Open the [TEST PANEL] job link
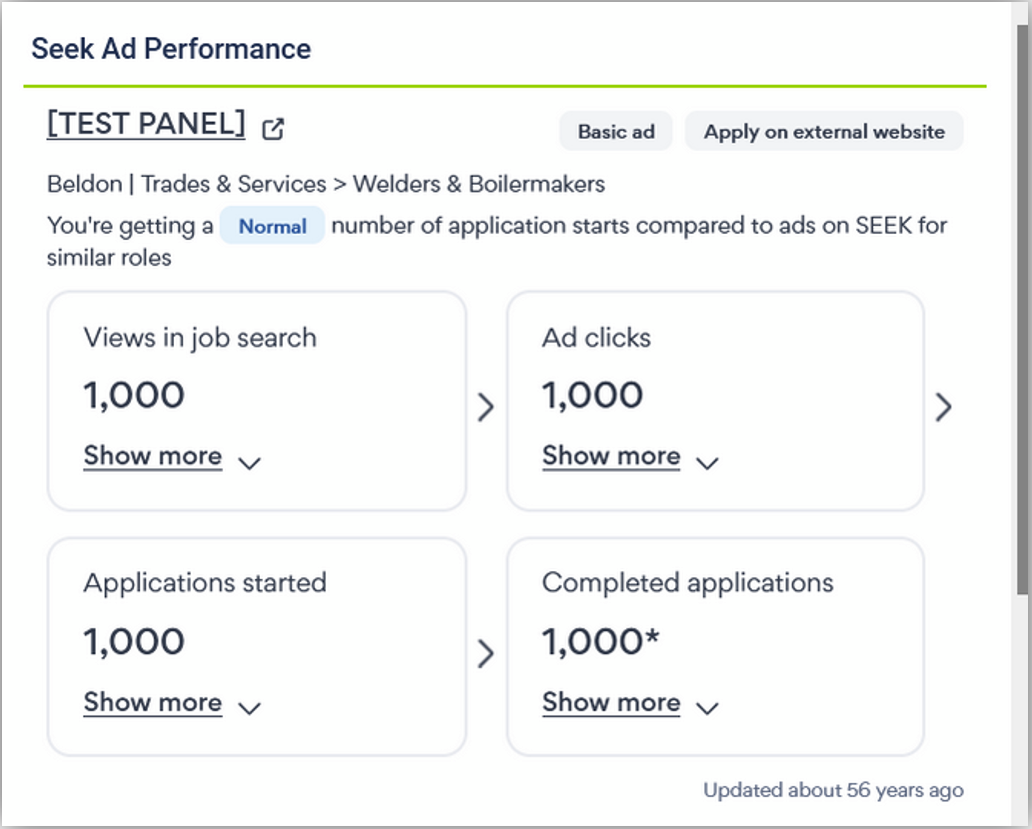This screenshot has width=1032, height=829. pyautogui.click(x=146, y=123)
